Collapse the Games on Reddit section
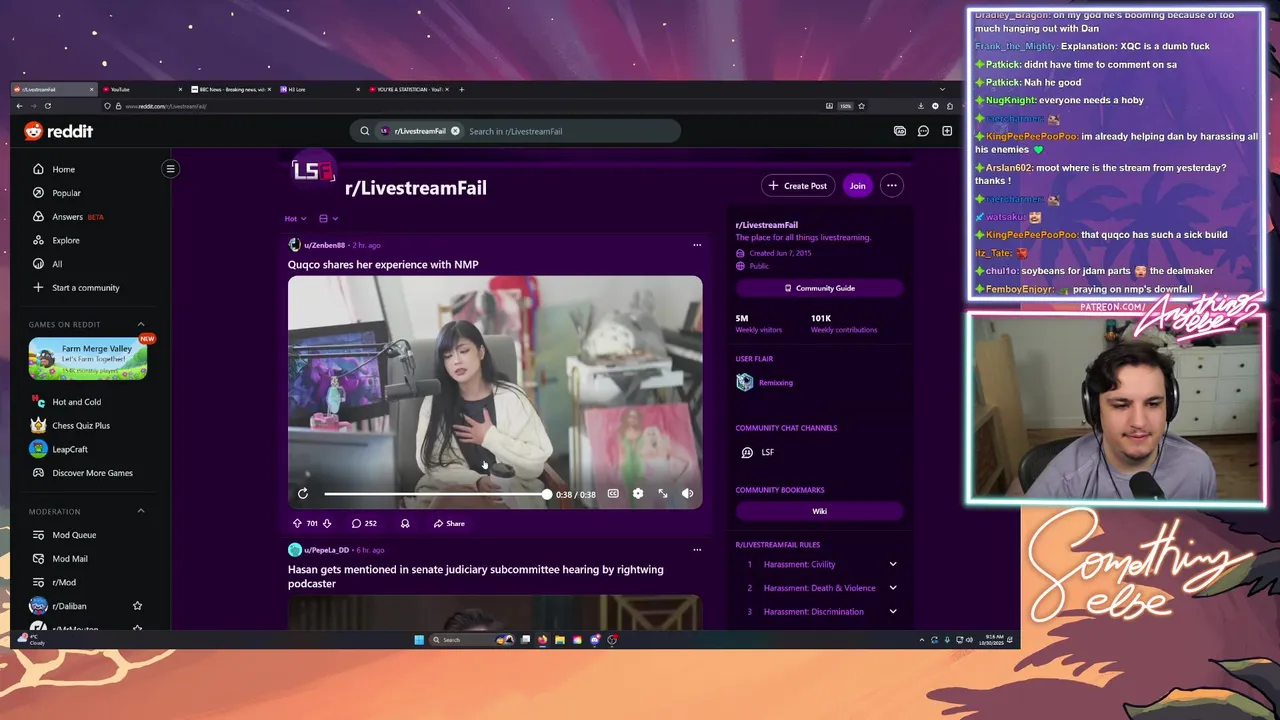Image resolution: width=1280 pixels, height=720 pixels. tap(141, 324)
